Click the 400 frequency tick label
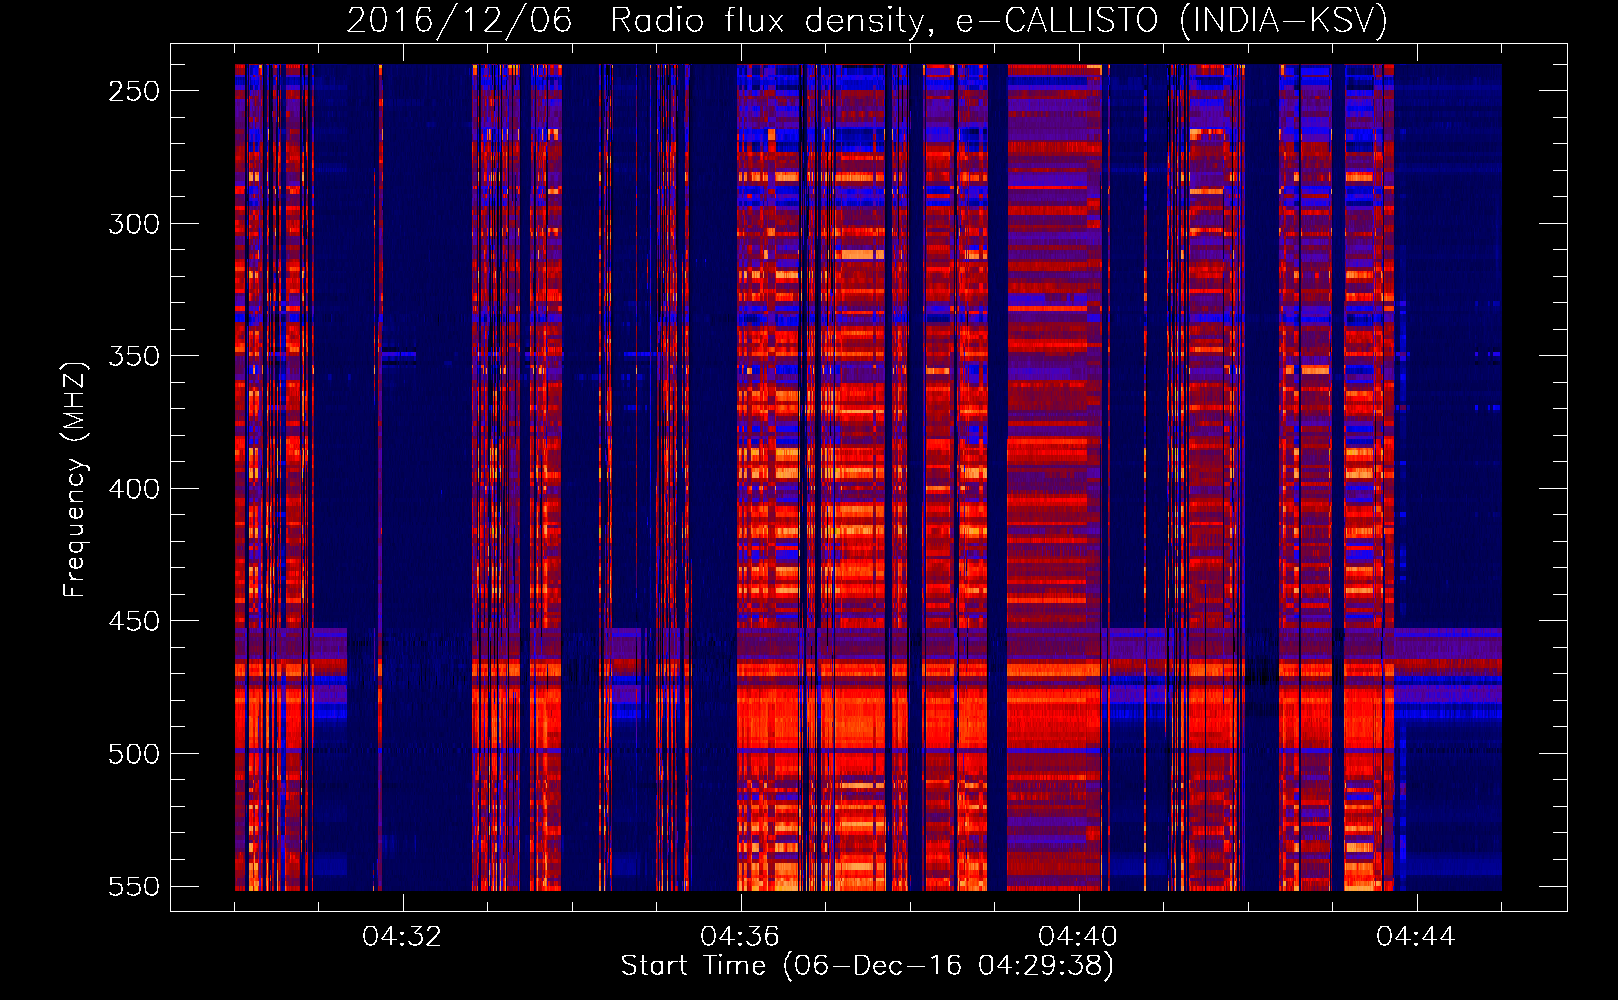This screenshot has height=1000, width=1618. point(134,489)
